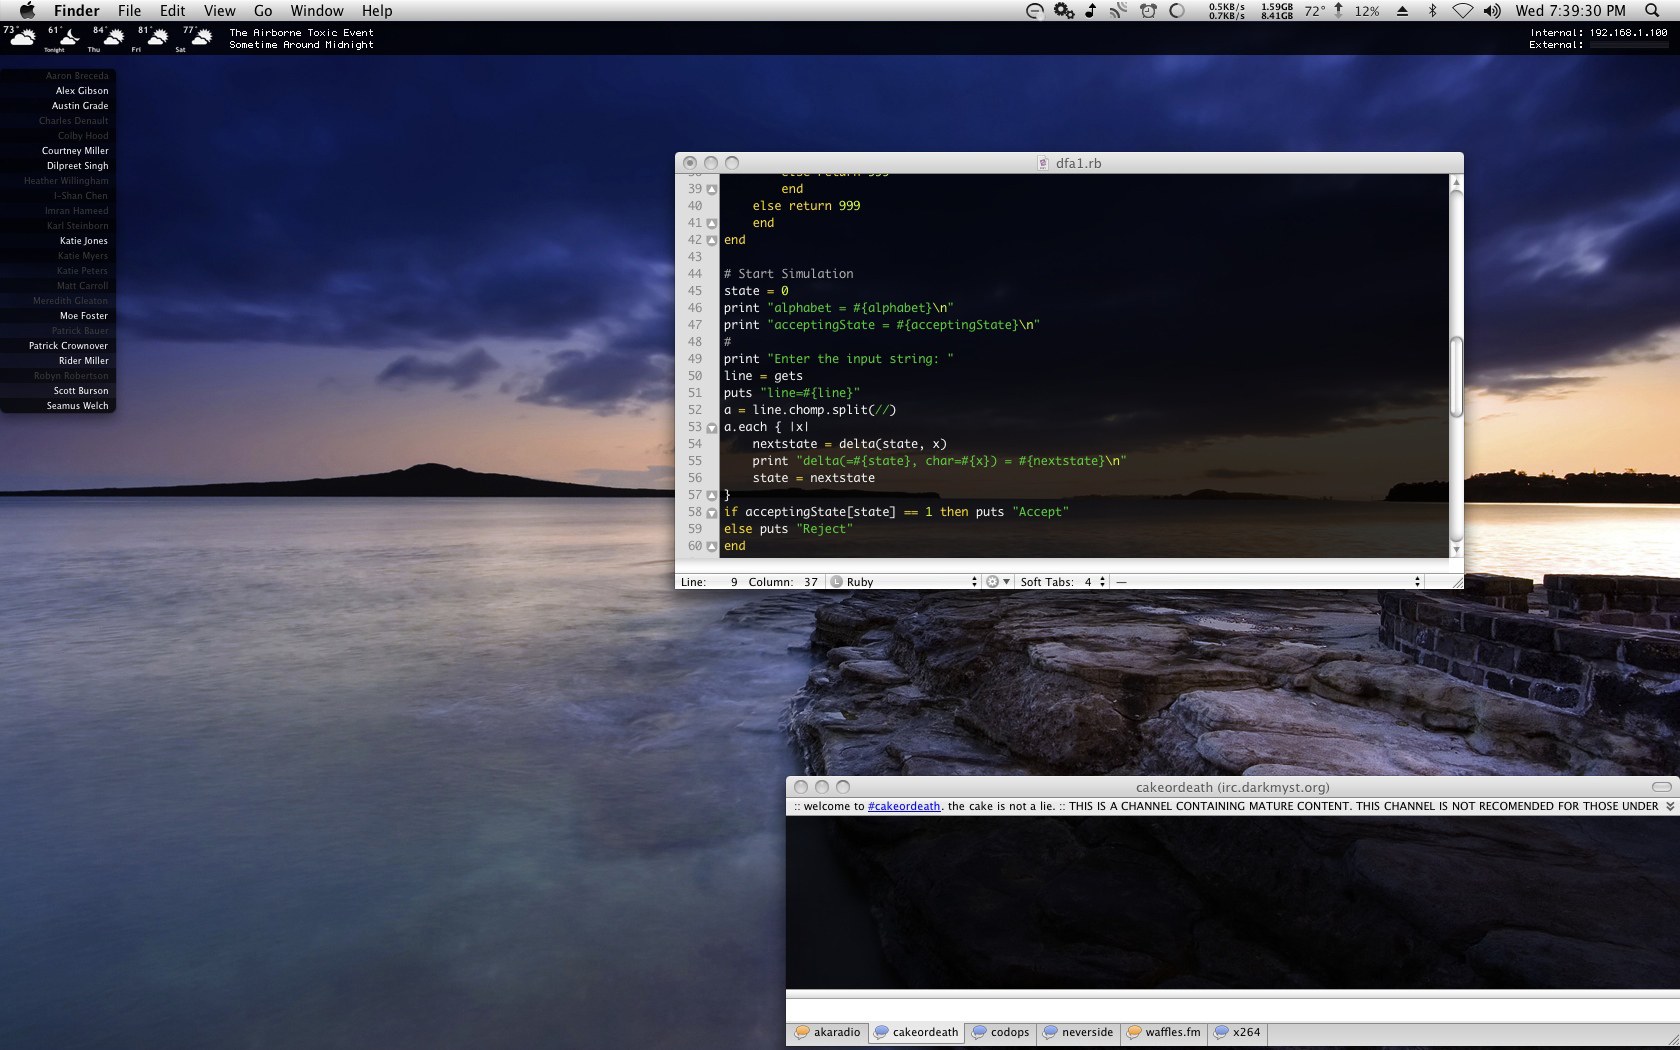Open the symbol list dropdown in status bar
Screen dimensions: 1680x1050
pyautogui.click(x=1268, y=581)
